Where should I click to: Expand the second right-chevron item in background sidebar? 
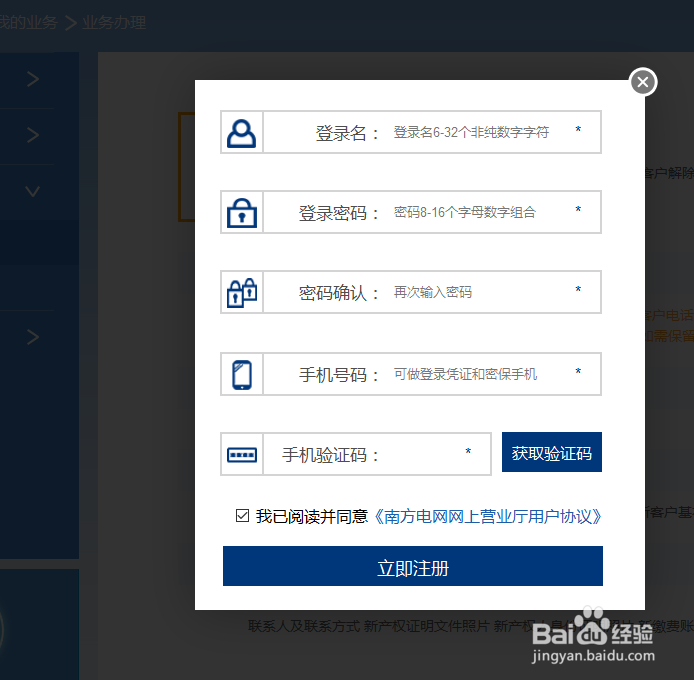pyautogui.click(x=33, y=135)
